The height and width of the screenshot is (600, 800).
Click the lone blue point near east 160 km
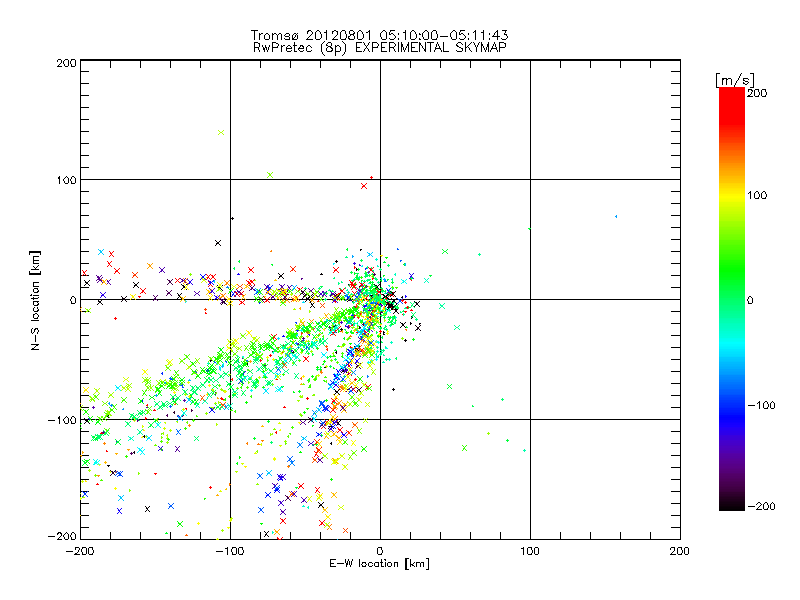click(x=616, y=216)
